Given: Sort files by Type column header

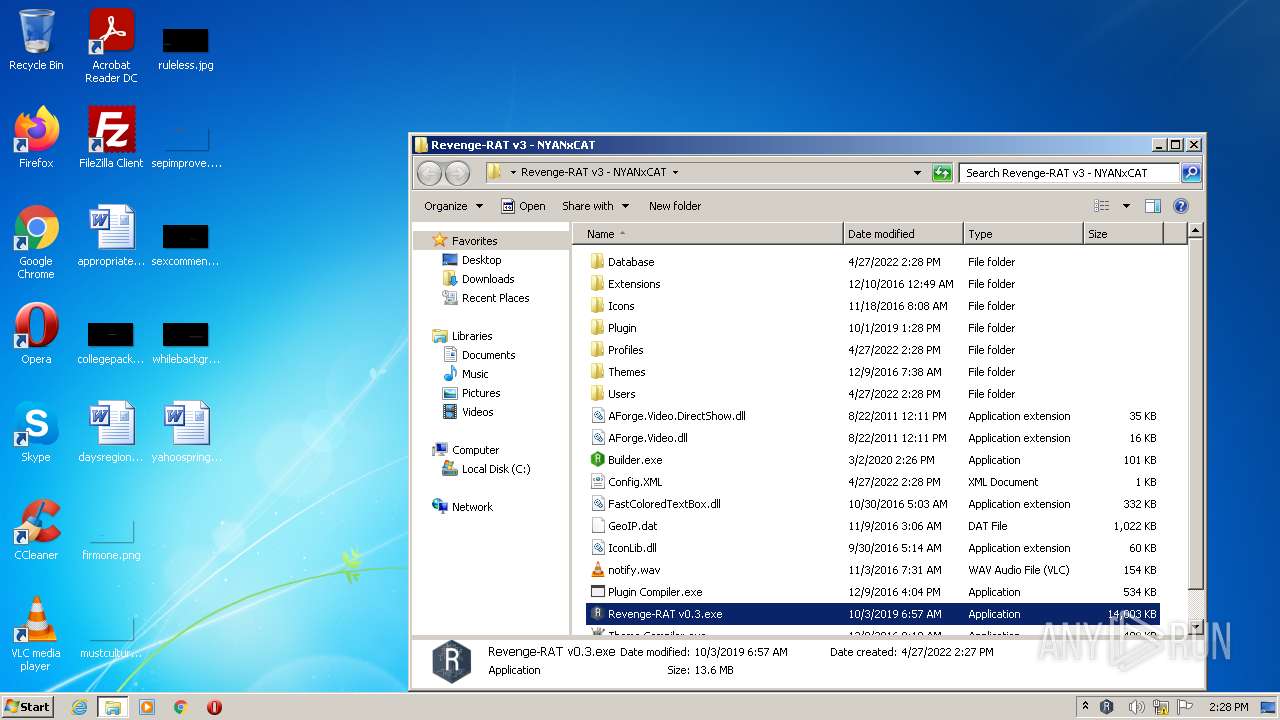Looking at the screenshot, I should coord(1022,234).
